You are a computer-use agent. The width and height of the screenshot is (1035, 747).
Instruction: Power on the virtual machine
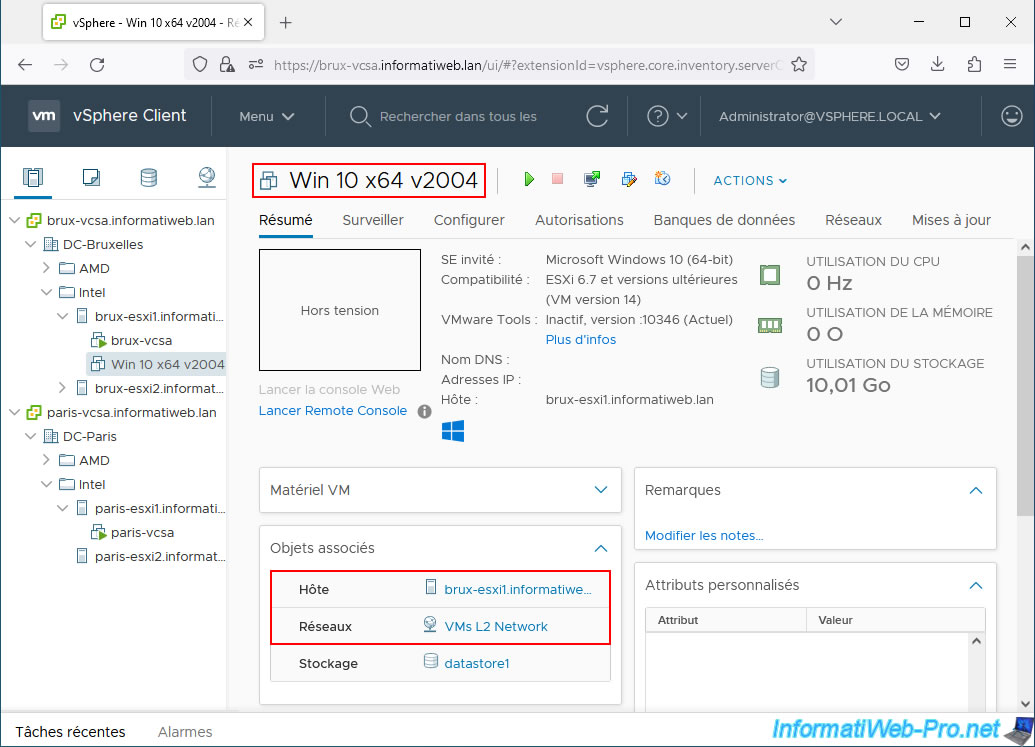point(529,179)
